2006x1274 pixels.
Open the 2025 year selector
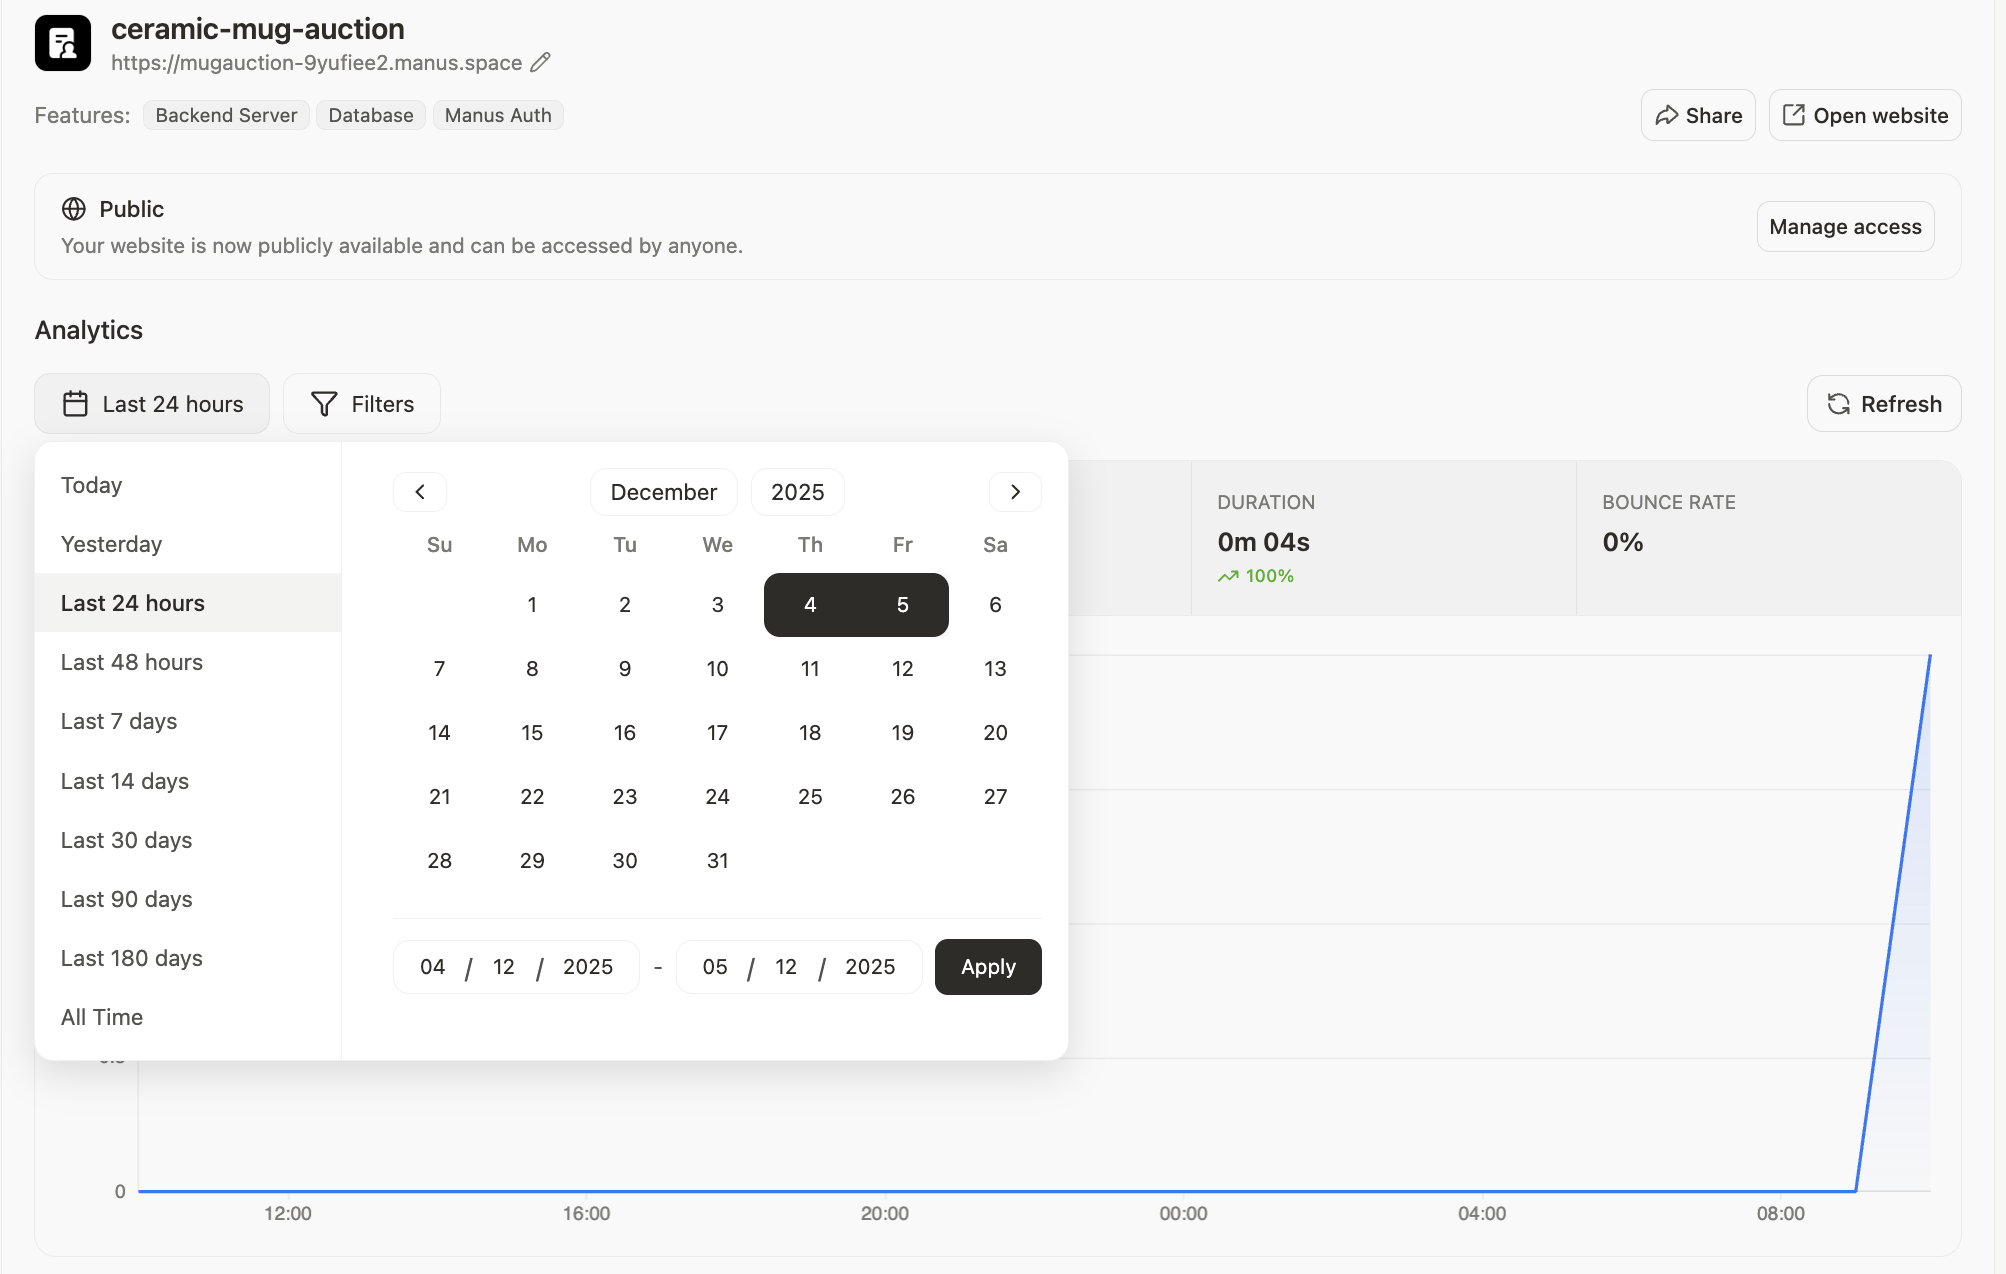[x=797, y=491]
